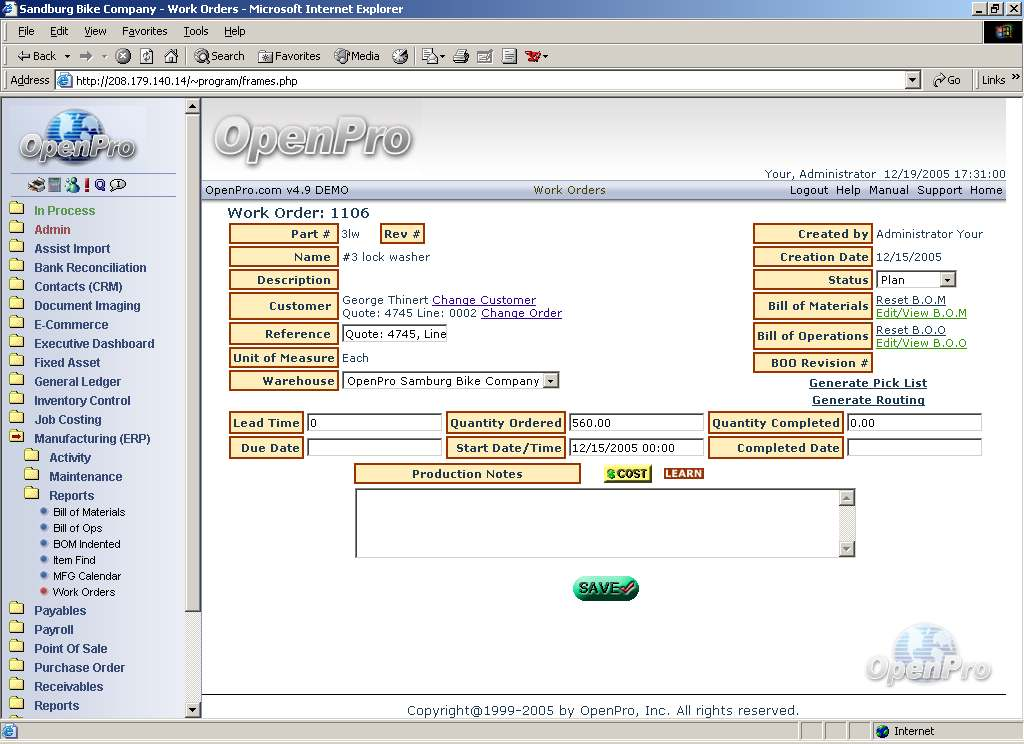Viewport: 1024px width, 744px height.
Task: Open the Warehouse dropdown list
Action: click(x=551, y=381)
